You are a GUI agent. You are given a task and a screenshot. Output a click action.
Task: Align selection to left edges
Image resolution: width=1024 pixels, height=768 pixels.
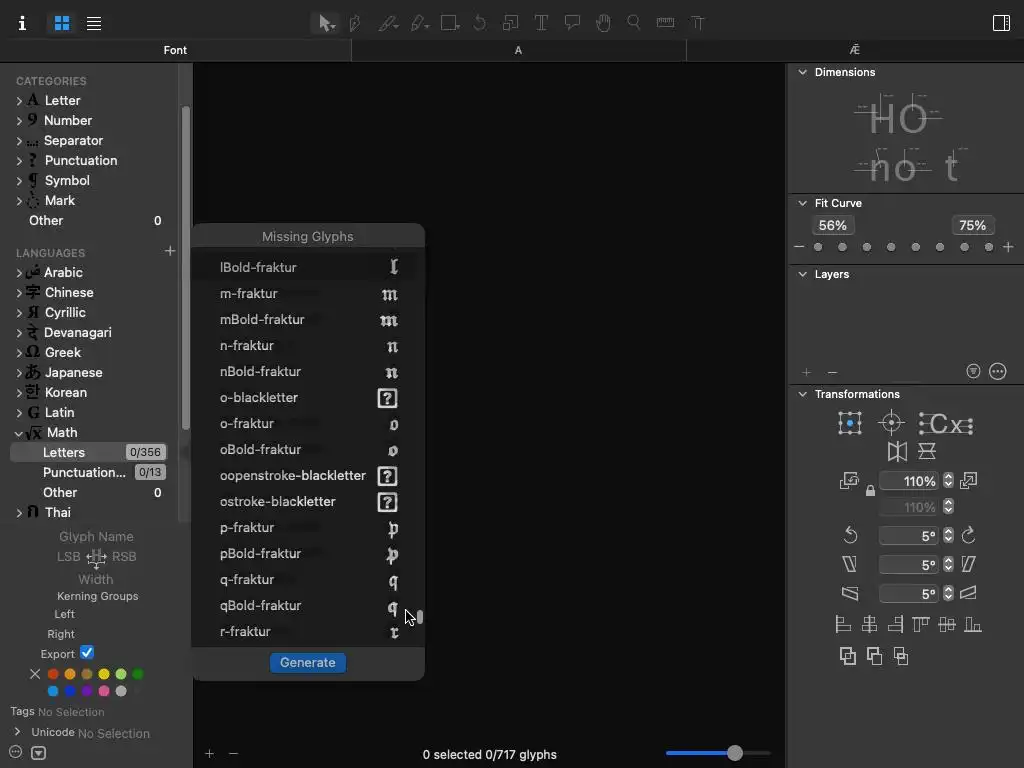(843, 625)
